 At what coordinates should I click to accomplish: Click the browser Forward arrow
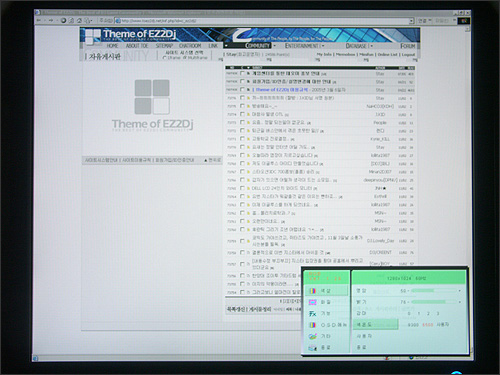coord(51,20)
